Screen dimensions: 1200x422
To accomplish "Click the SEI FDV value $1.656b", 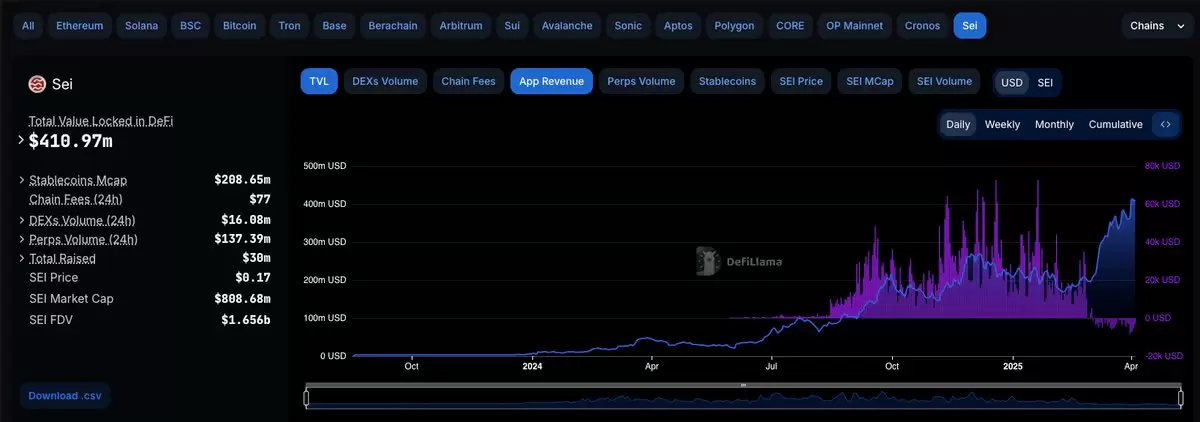I will click(246, 320).
